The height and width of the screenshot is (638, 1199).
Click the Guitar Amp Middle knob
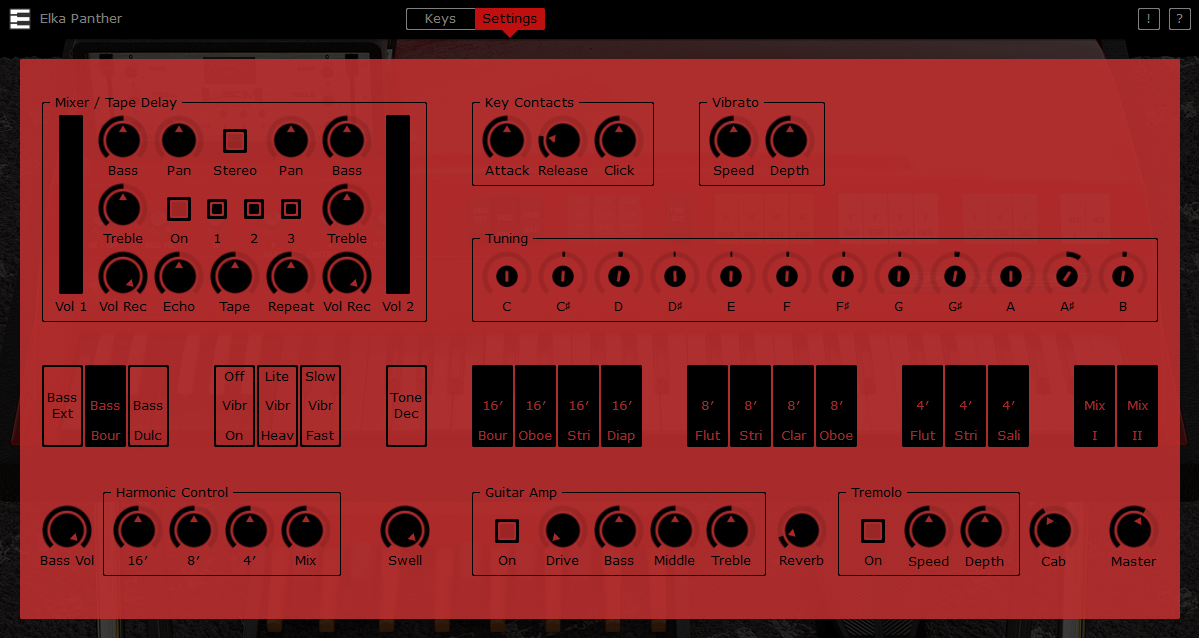(x=674, y=530)
